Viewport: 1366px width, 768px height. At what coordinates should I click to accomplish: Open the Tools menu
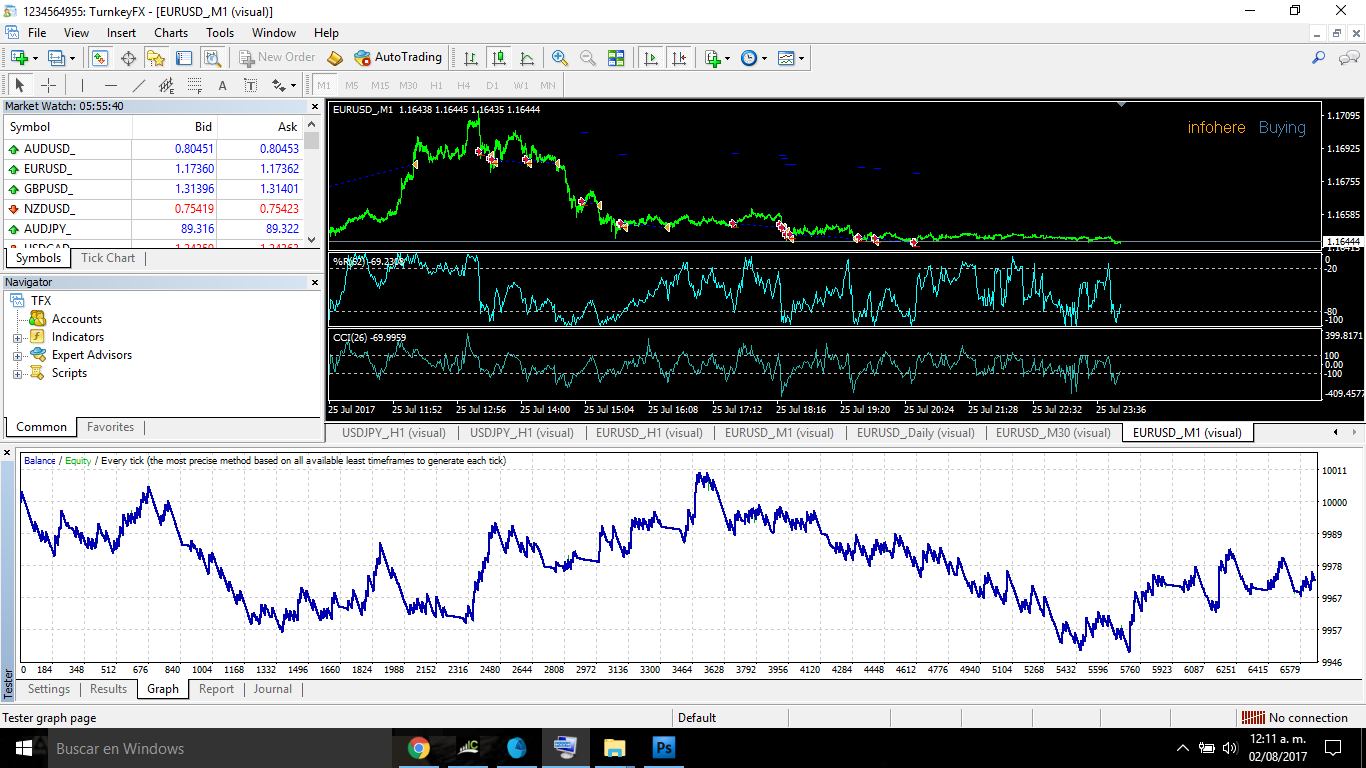220,33
